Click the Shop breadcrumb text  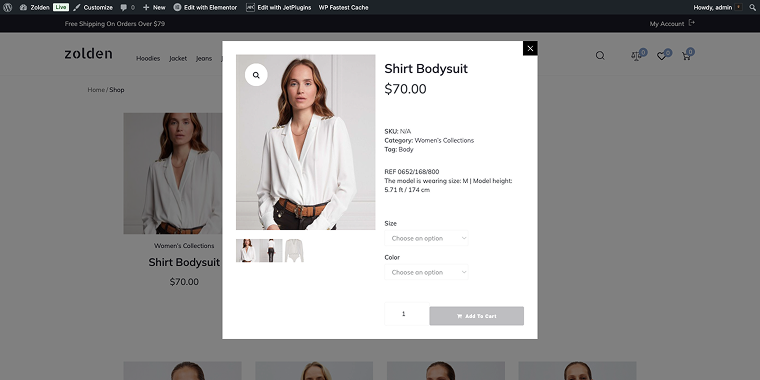[117, 90]
